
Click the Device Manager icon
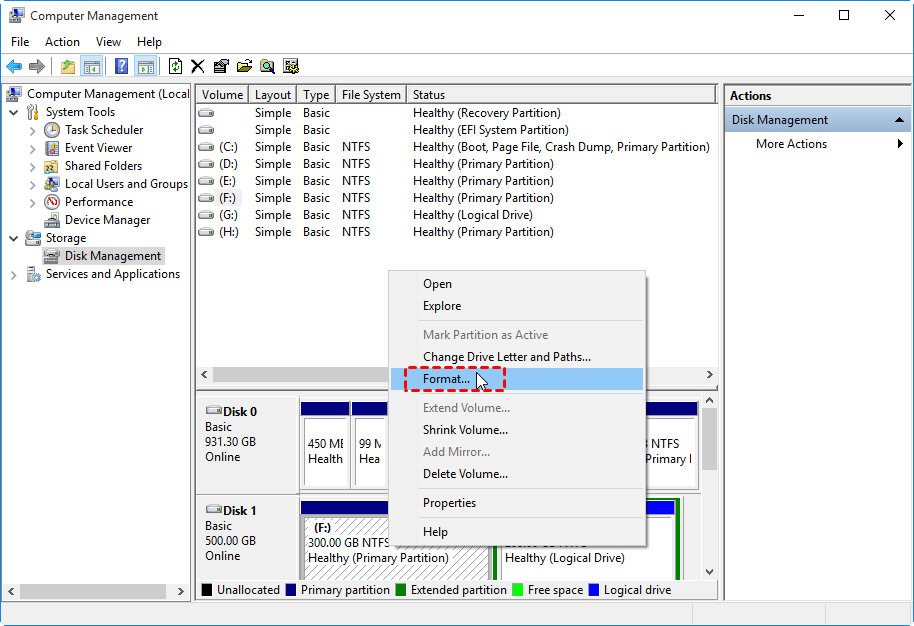point(52,220)
